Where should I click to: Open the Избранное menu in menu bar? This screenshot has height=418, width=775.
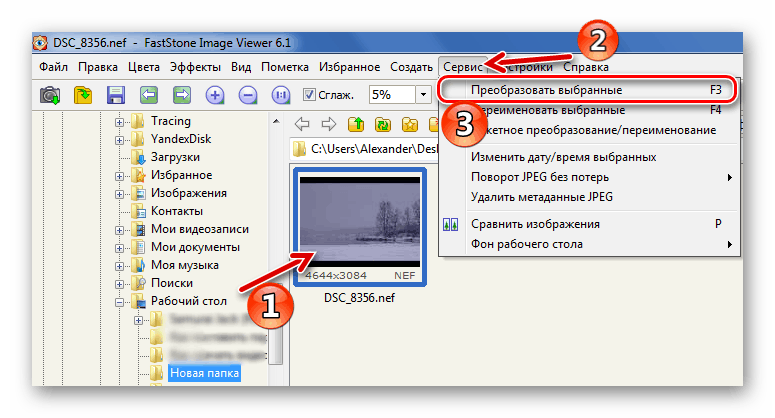[x=349, y=67]
